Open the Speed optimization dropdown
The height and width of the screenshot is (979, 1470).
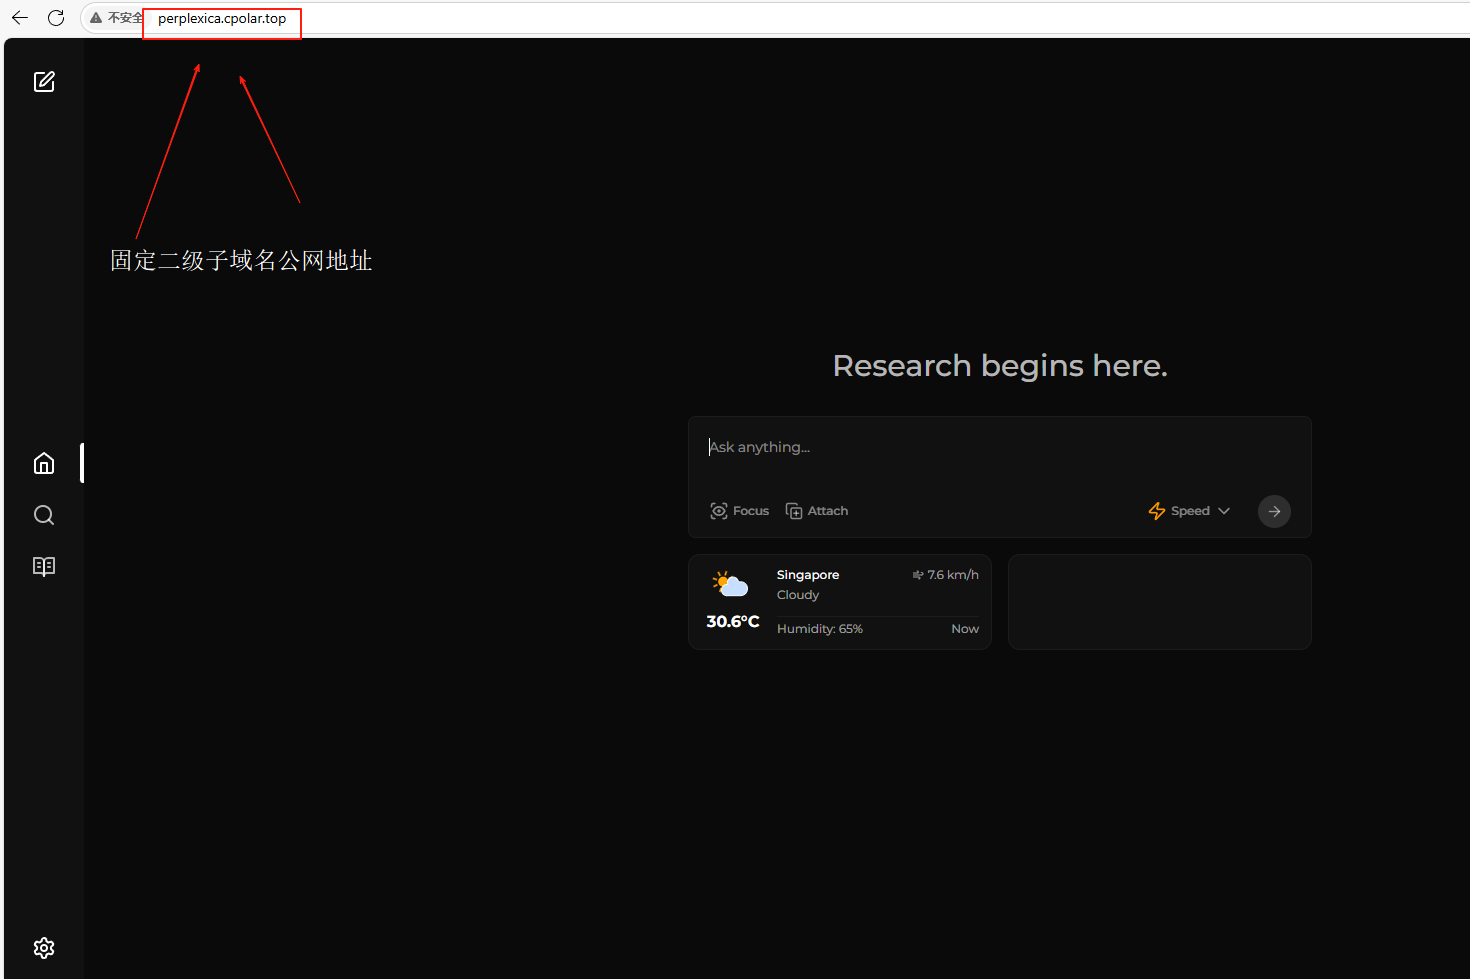pos(1180,511)
